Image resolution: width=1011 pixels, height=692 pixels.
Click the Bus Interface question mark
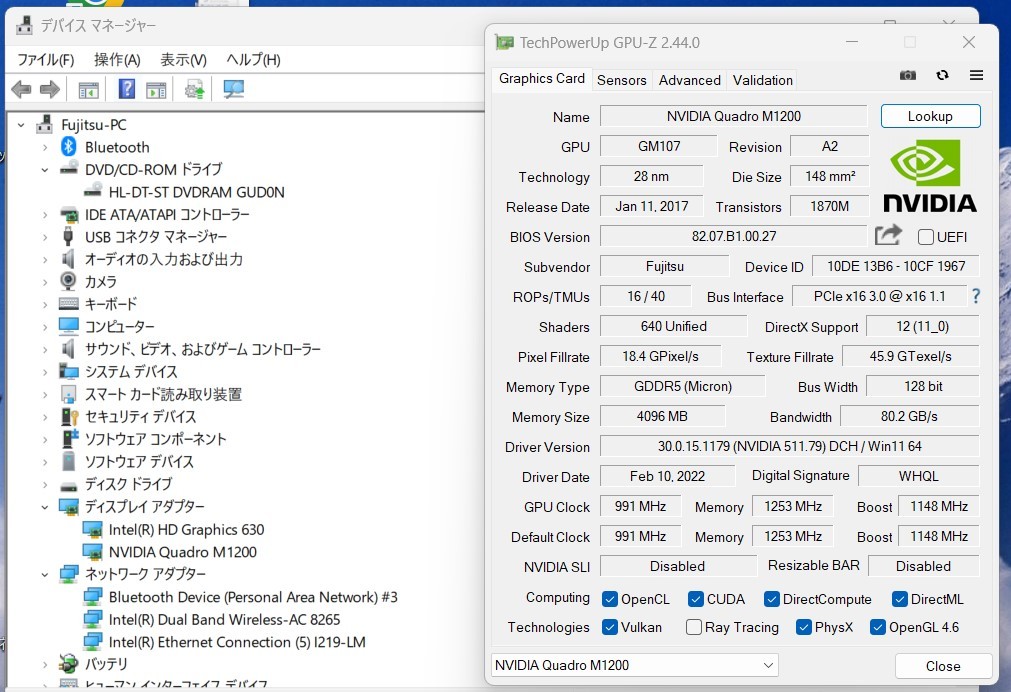pyautogui.click(x=976, y=296)
